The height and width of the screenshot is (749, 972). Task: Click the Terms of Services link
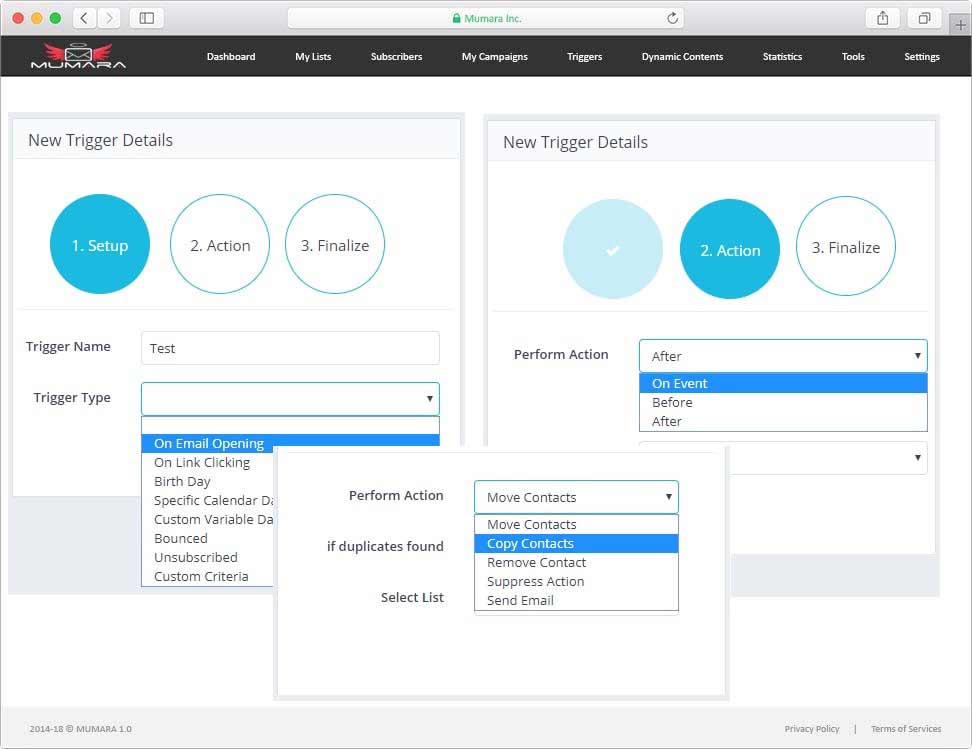(x=905, y=729)
